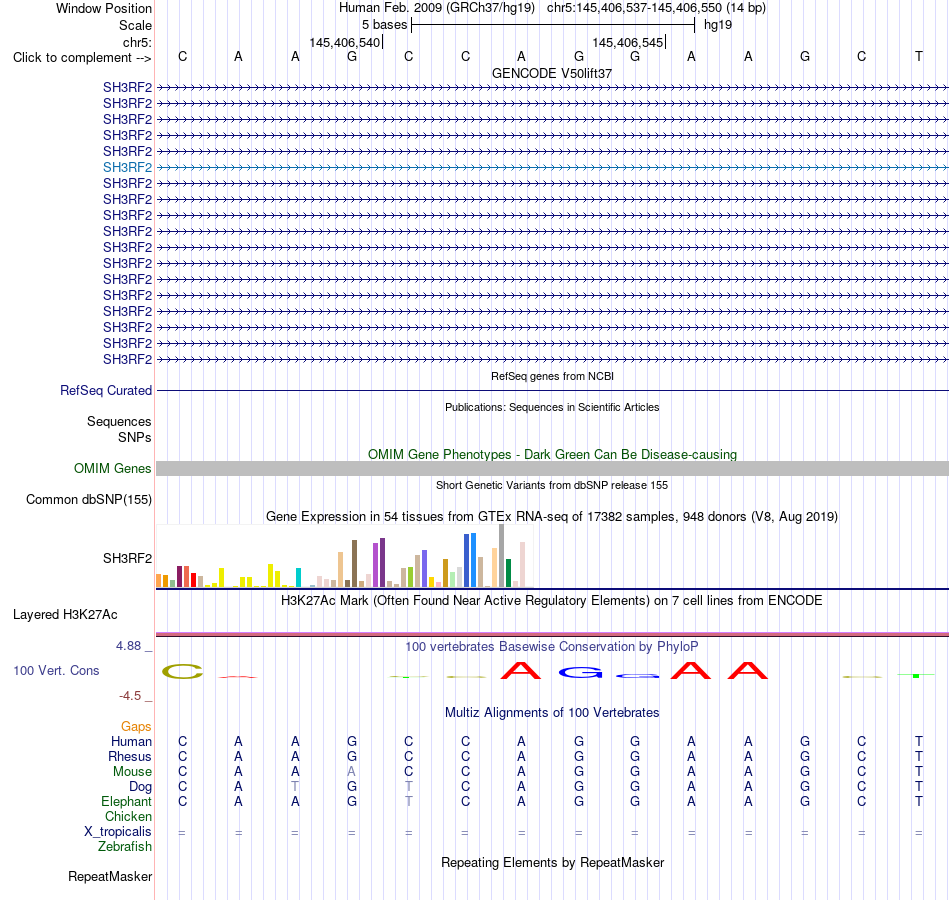The image size is (950, 900).
Task: Click the 'Layered H3K27Ac' track label
Action: [65, 615]
